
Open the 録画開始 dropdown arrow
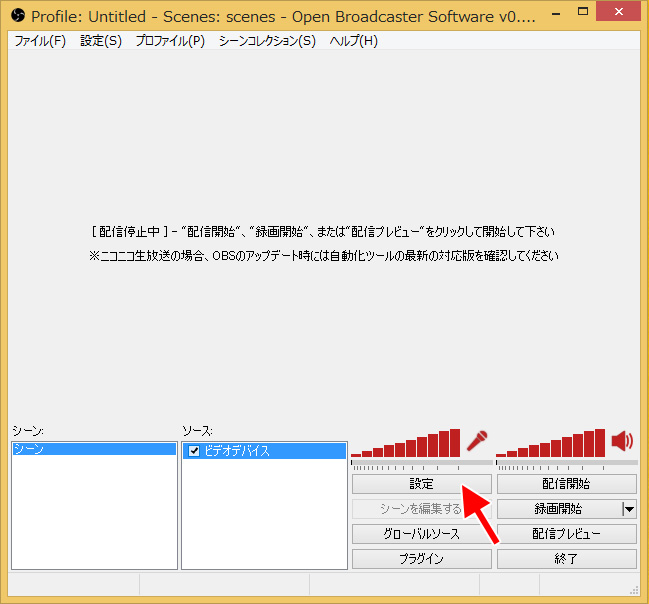[629, 509]
